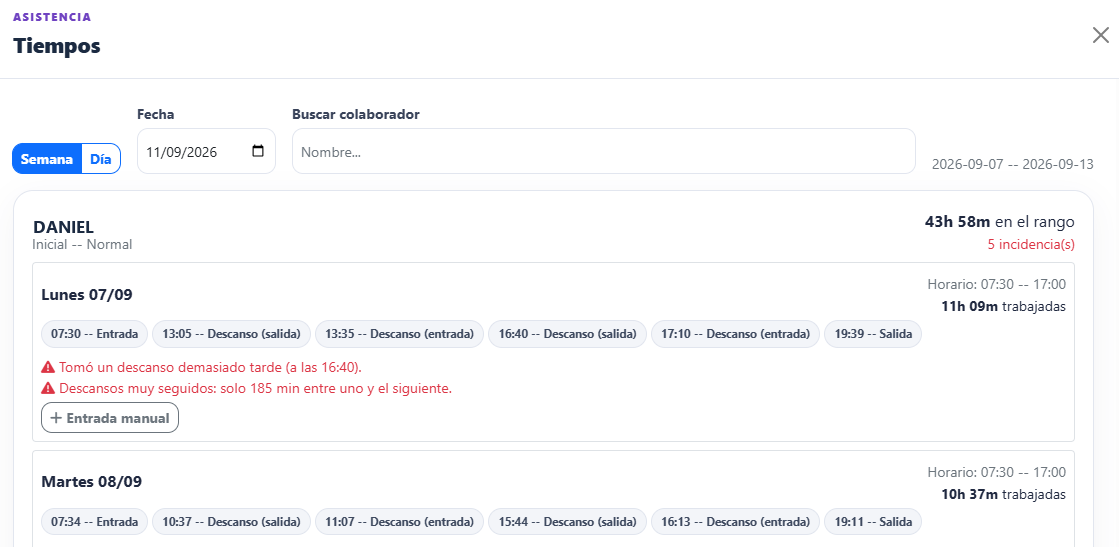Screen dimensions: 1119x547
Task: Click the ASISTENCIA section label
Action: (x=52, y=16)
